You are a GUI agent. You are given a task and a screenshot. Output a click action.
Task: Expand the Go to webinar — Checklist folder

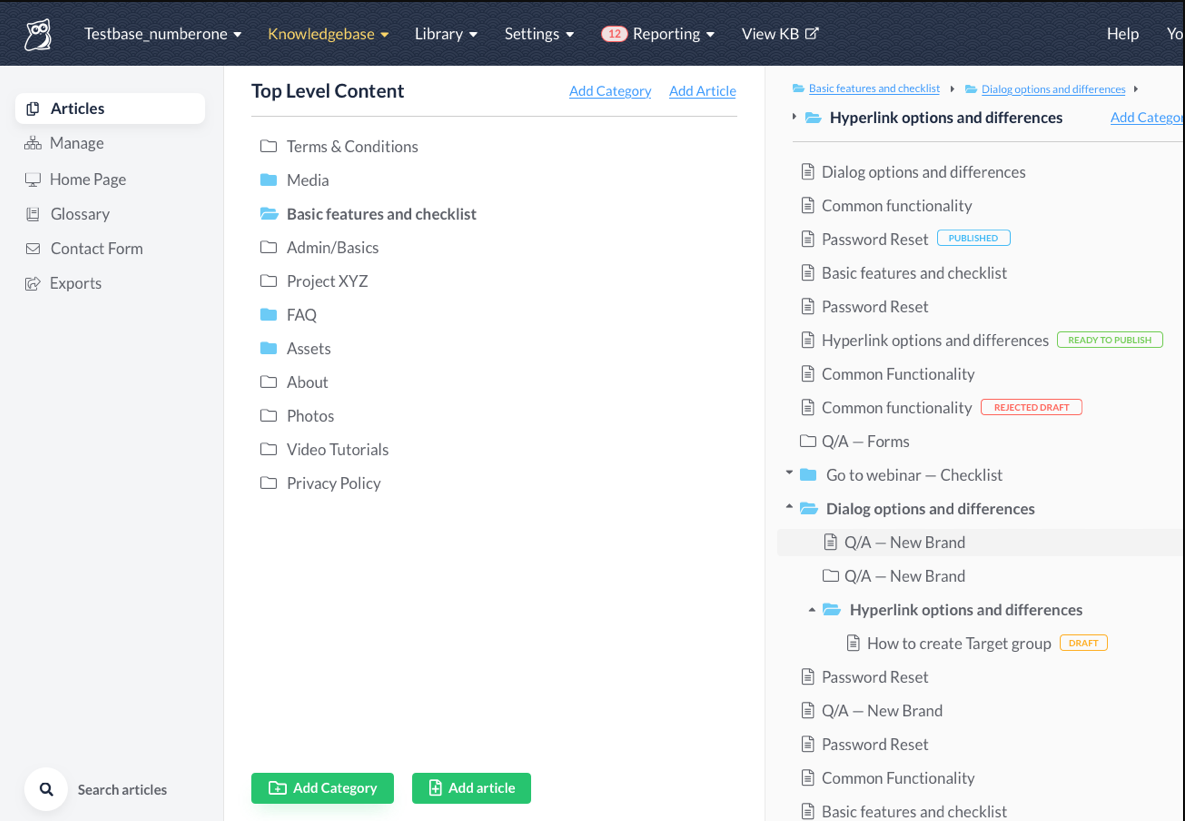pyautogui.click(x=789, y=472)
